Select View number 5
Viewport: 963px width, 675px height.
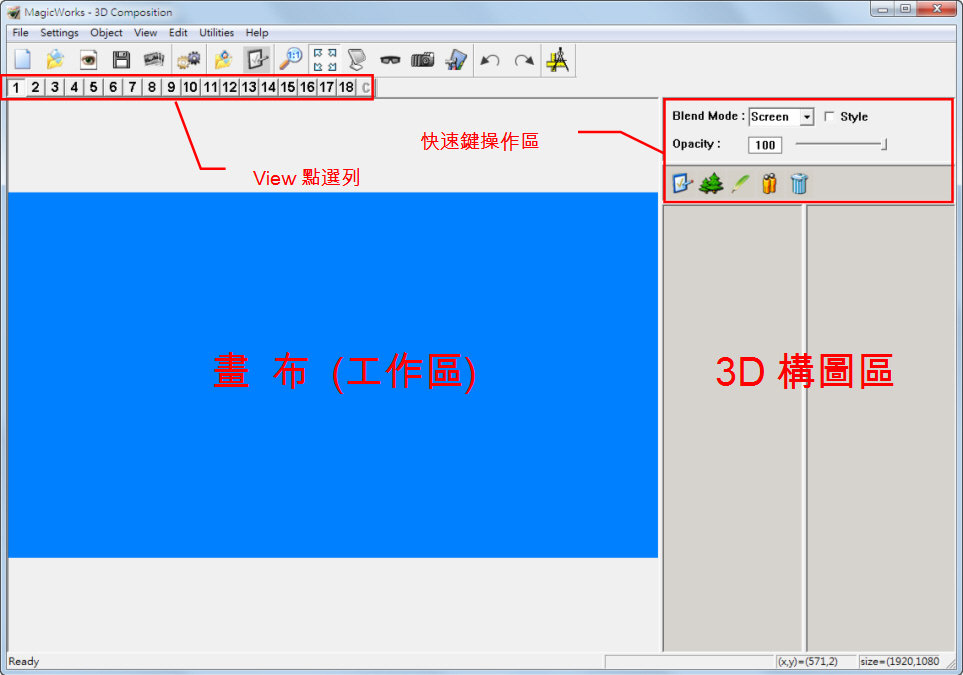(93, 87)
